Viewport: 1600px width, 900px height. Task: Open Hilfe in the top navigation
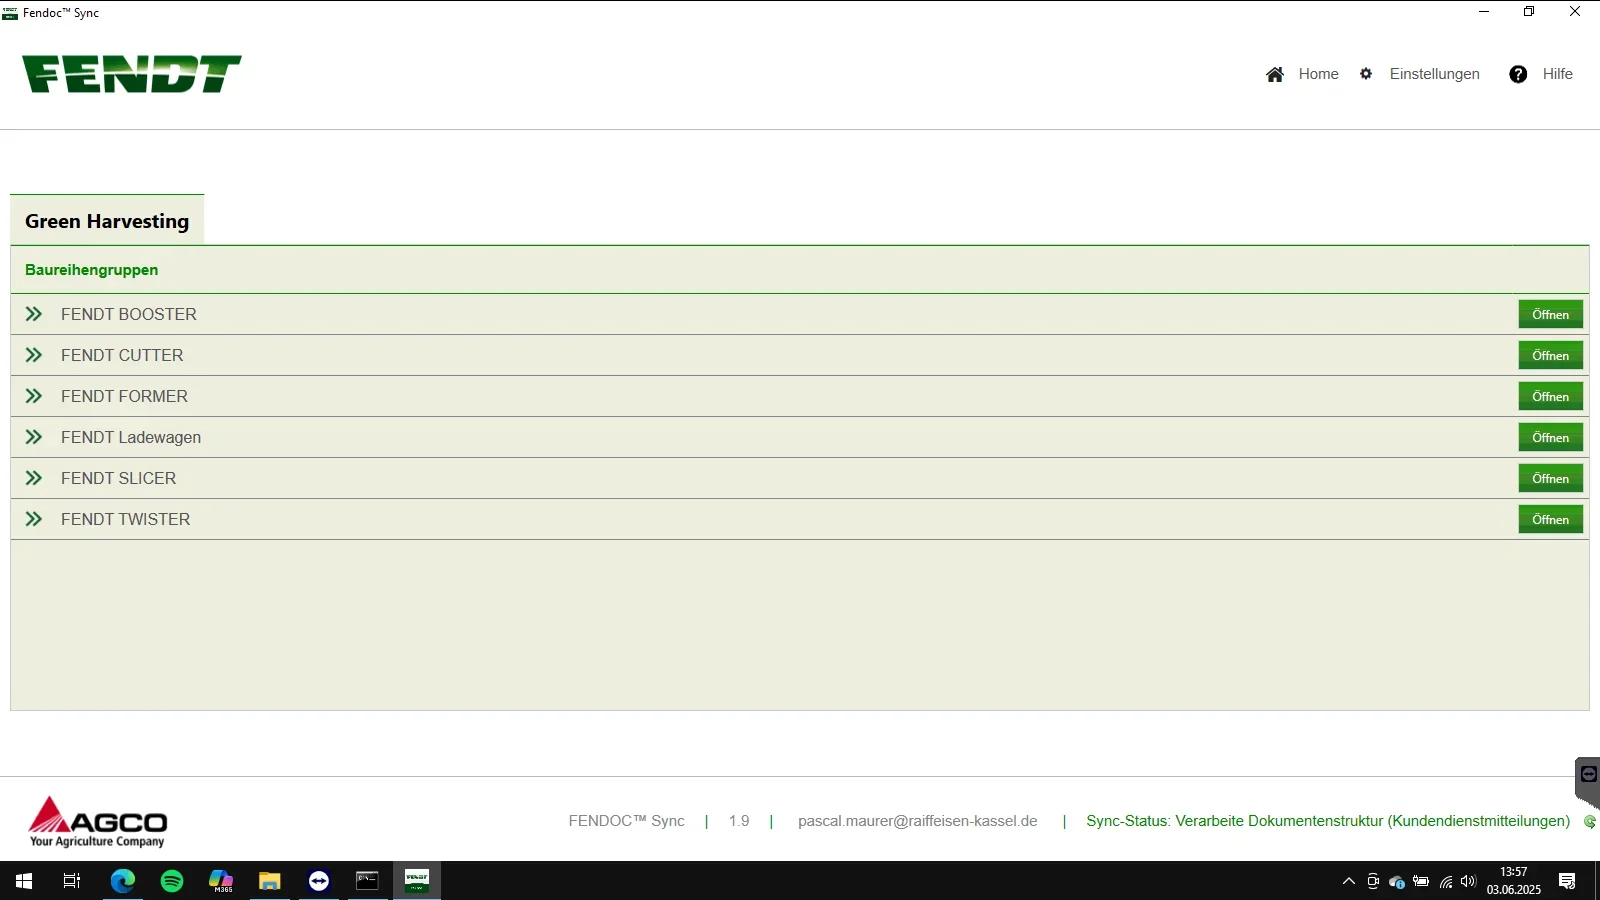[1557, 74]
